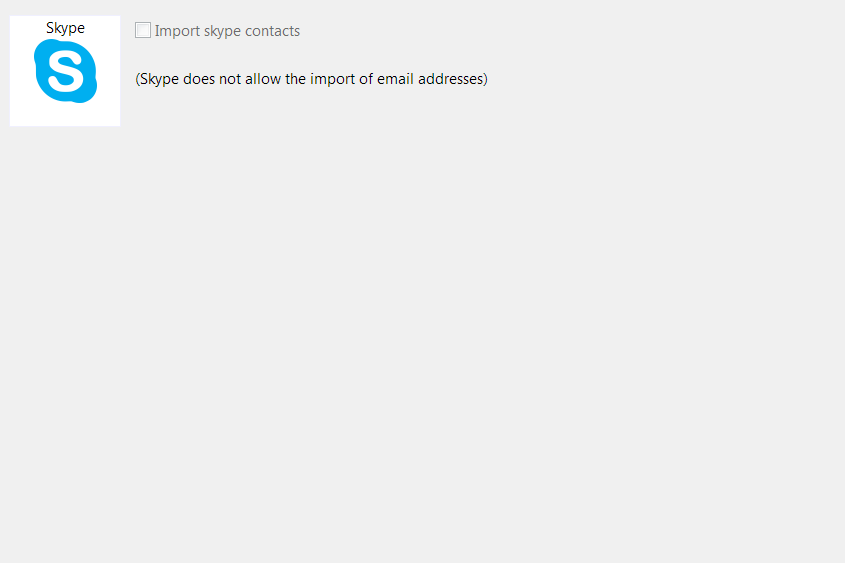The width and height of the screenshot is (845, 563).
Task: Tick the square box before Import skype
Action: click(143, 30)
